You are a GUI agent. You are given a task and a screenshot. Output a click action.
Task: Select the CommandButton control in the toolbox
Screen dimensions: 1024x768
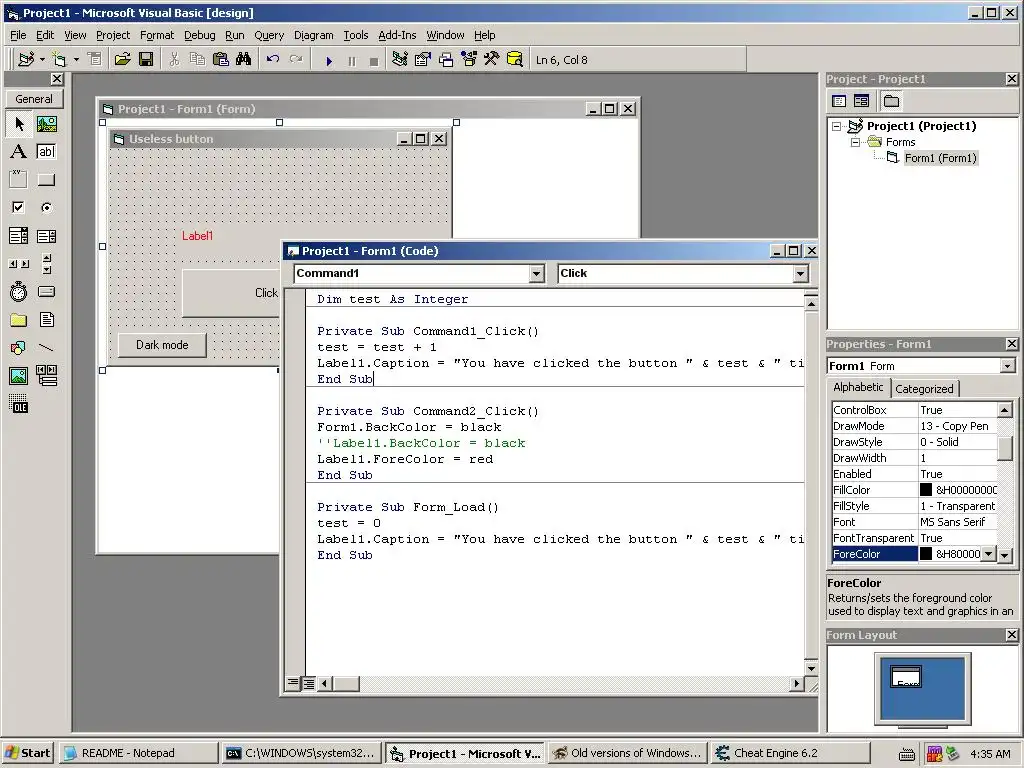pyautogui.click(x=46, y=180)
